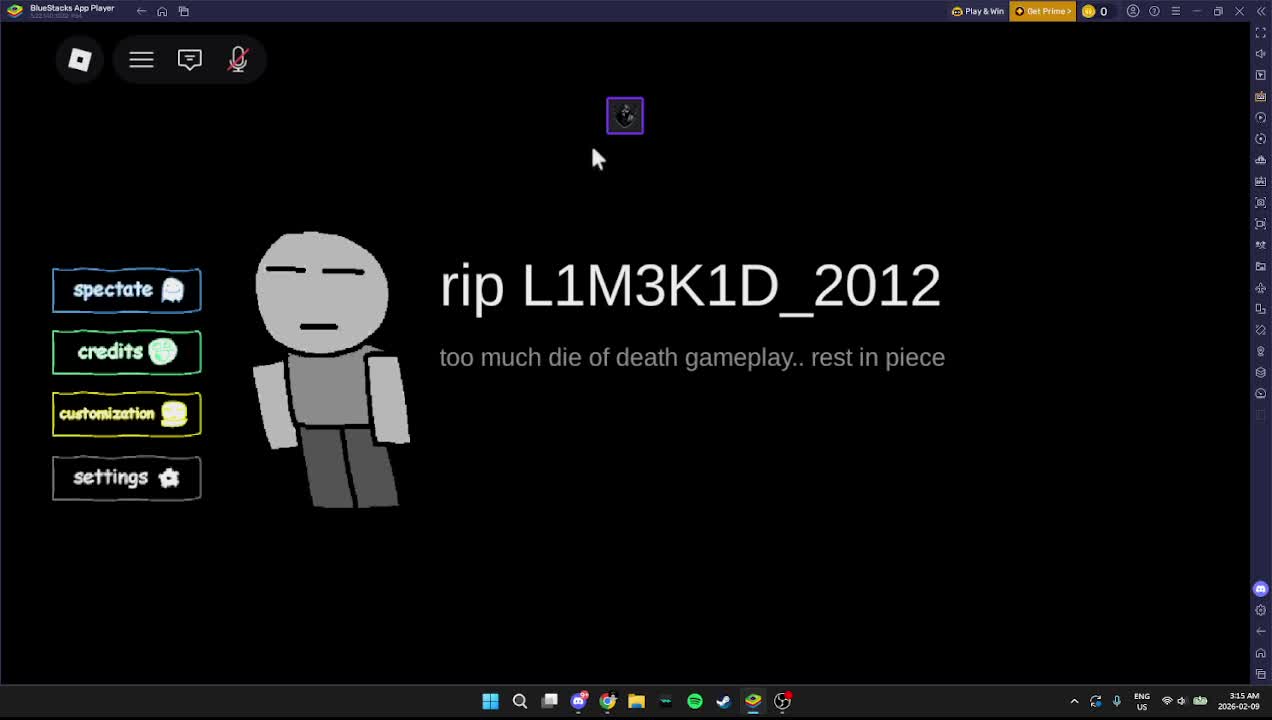Open the customization menu
The height and width of the screenshot is (720, 1272).
pyautogui.click(x=127, y=414)
